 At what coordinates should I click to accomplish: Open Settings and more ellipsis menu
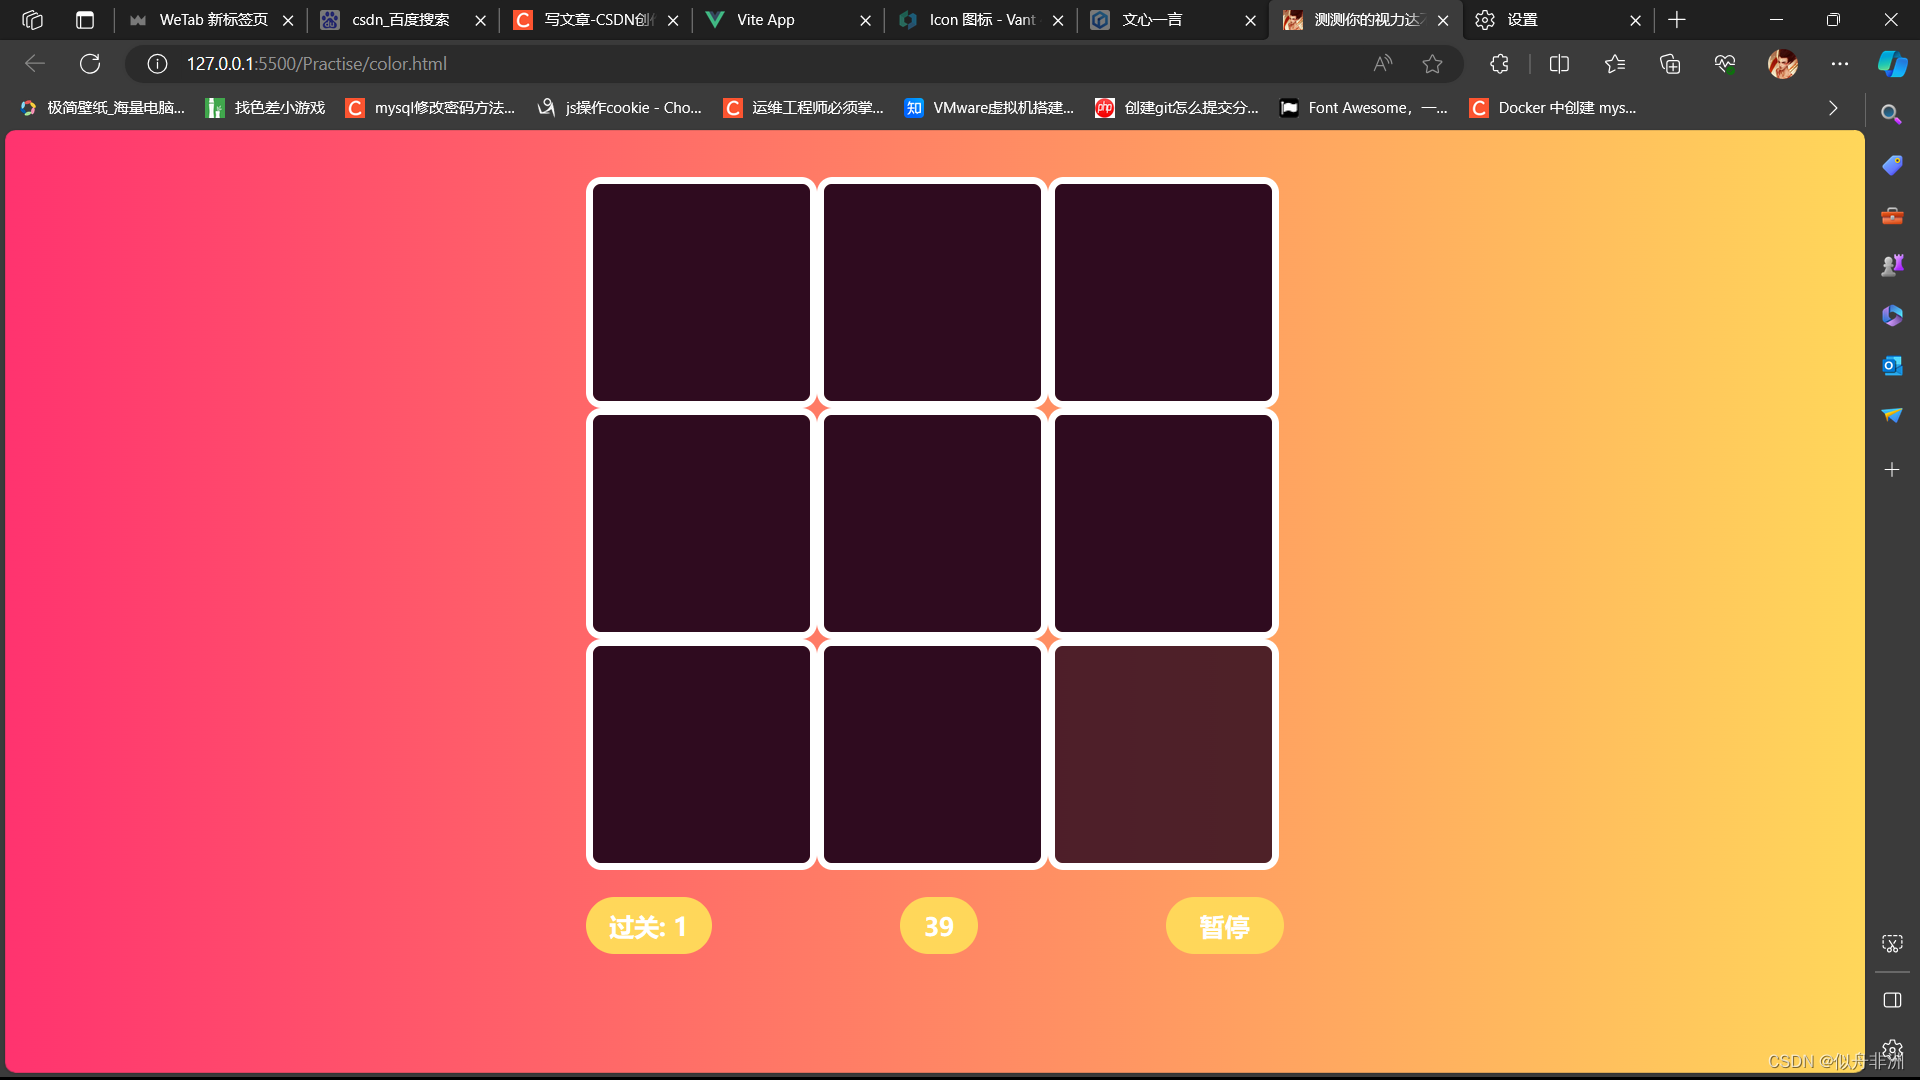[1839, 64]
